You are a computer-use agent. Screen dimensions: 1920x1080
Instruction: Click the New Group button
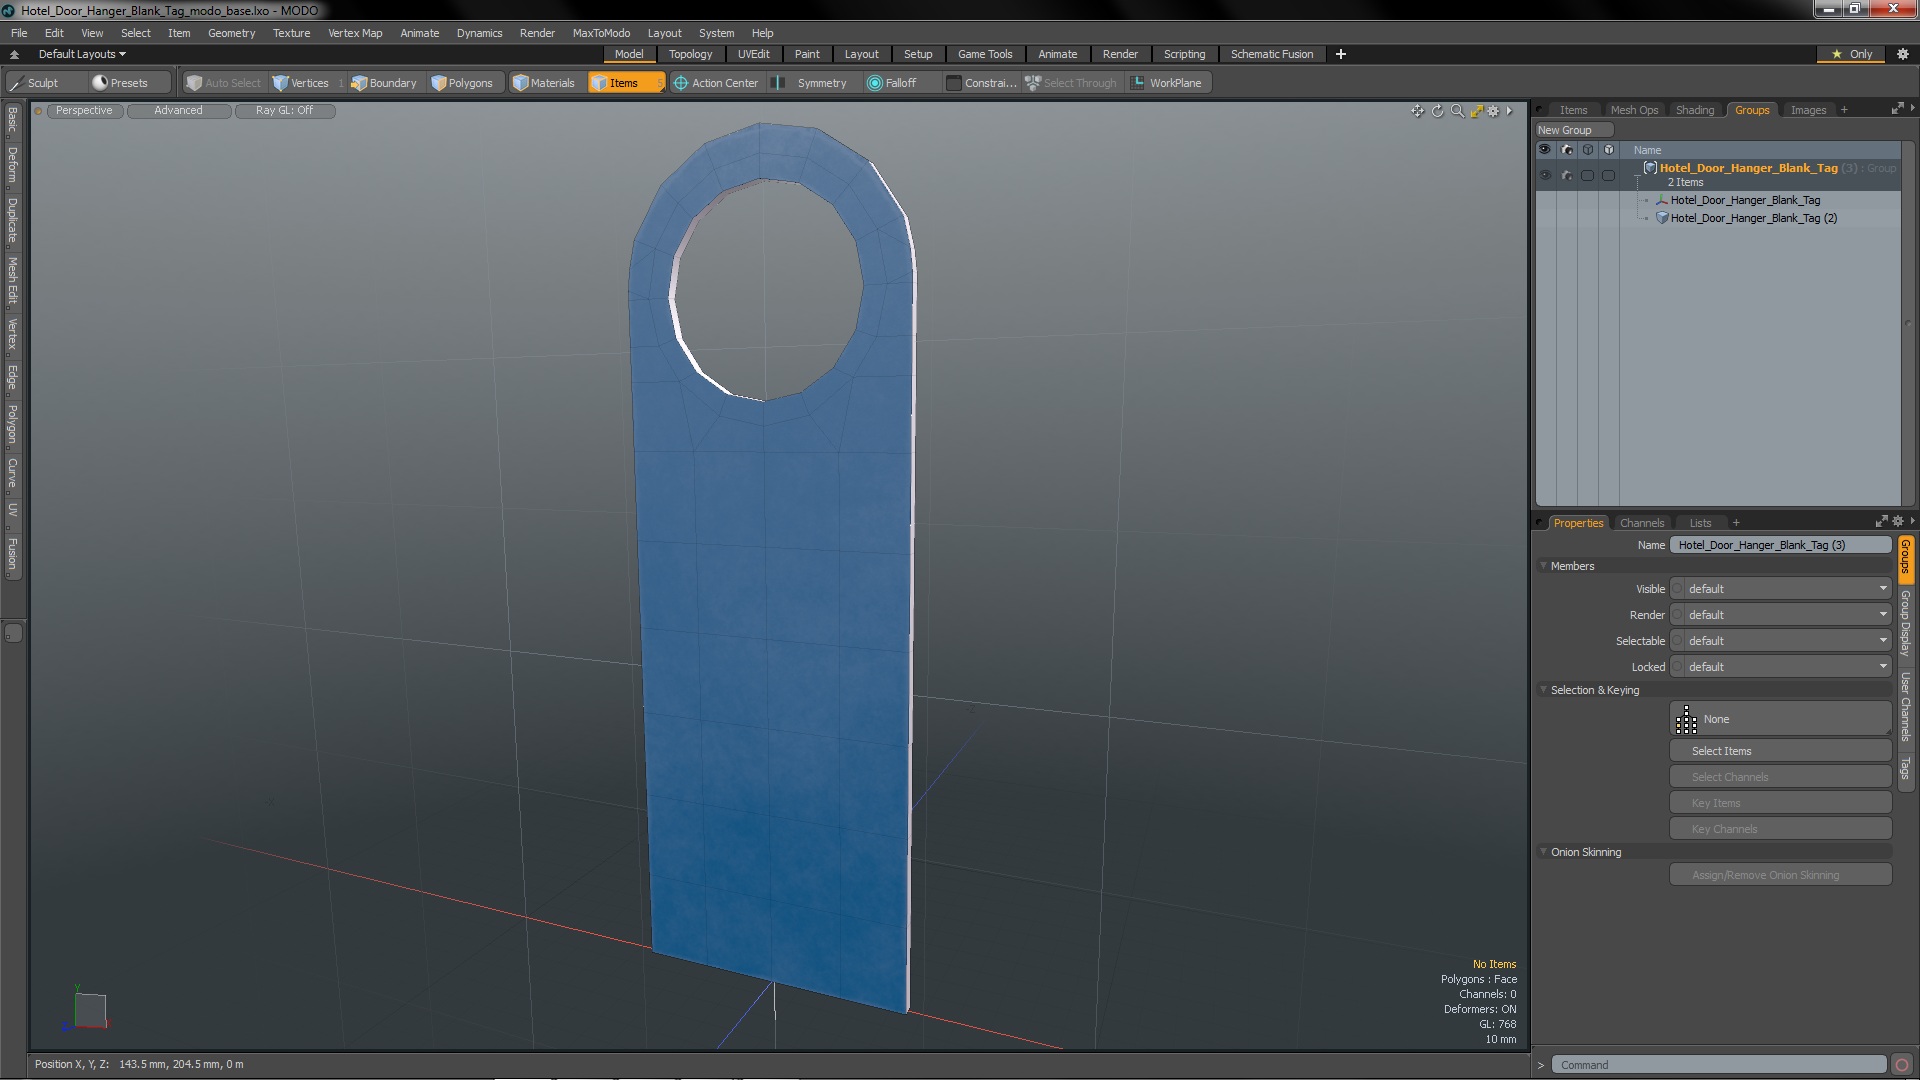1574,130
